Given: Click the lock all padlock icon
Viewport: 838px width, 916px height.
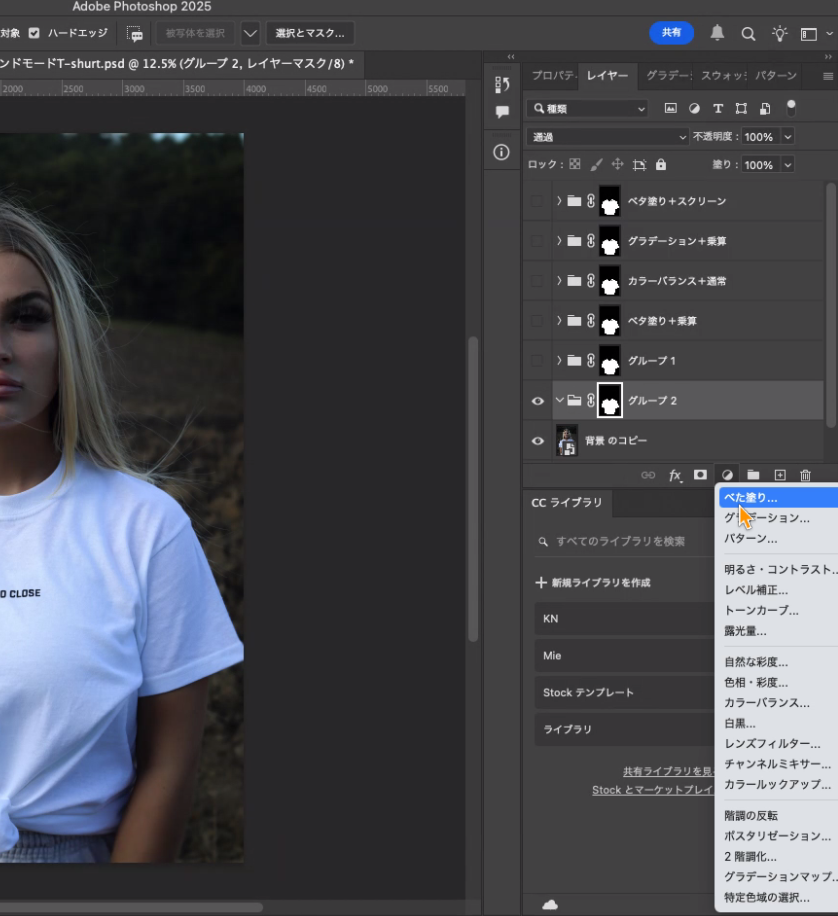Looking at the screenshot, I should pyautogui.click(x=661, y=164).
